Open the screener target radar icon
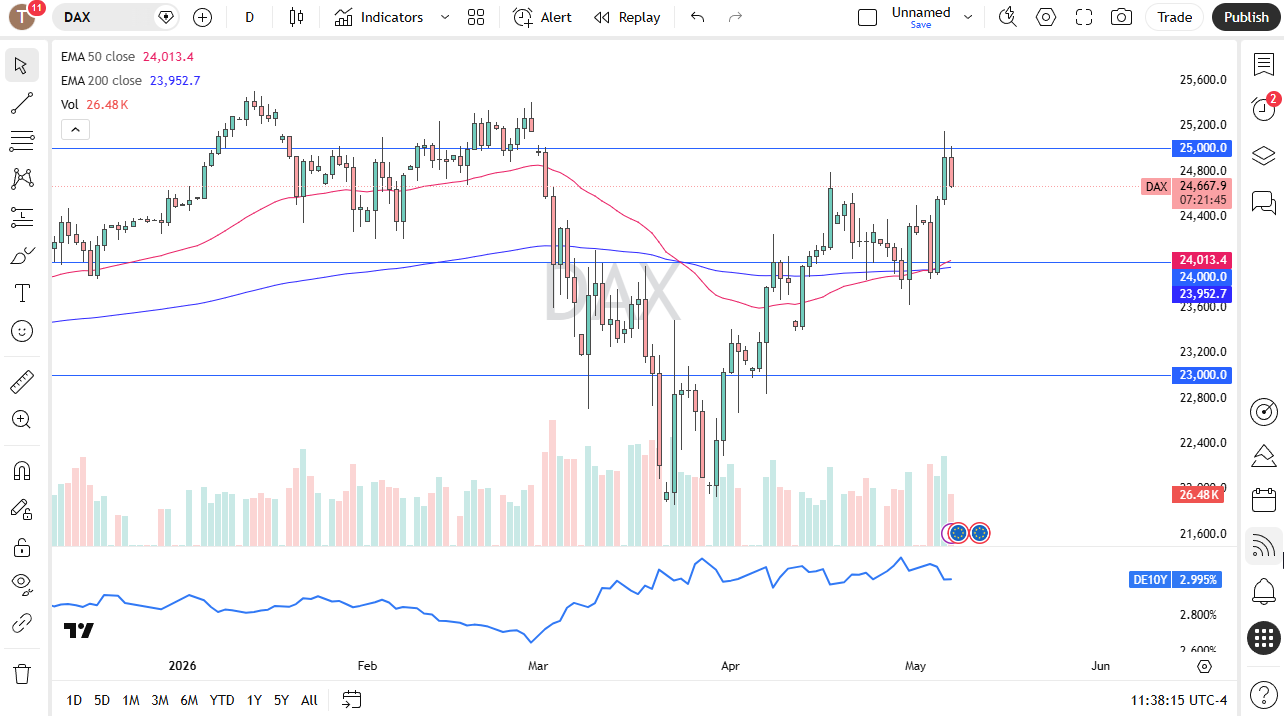The height and width of the screenshot is (716, 1284). pos(1264,411)
